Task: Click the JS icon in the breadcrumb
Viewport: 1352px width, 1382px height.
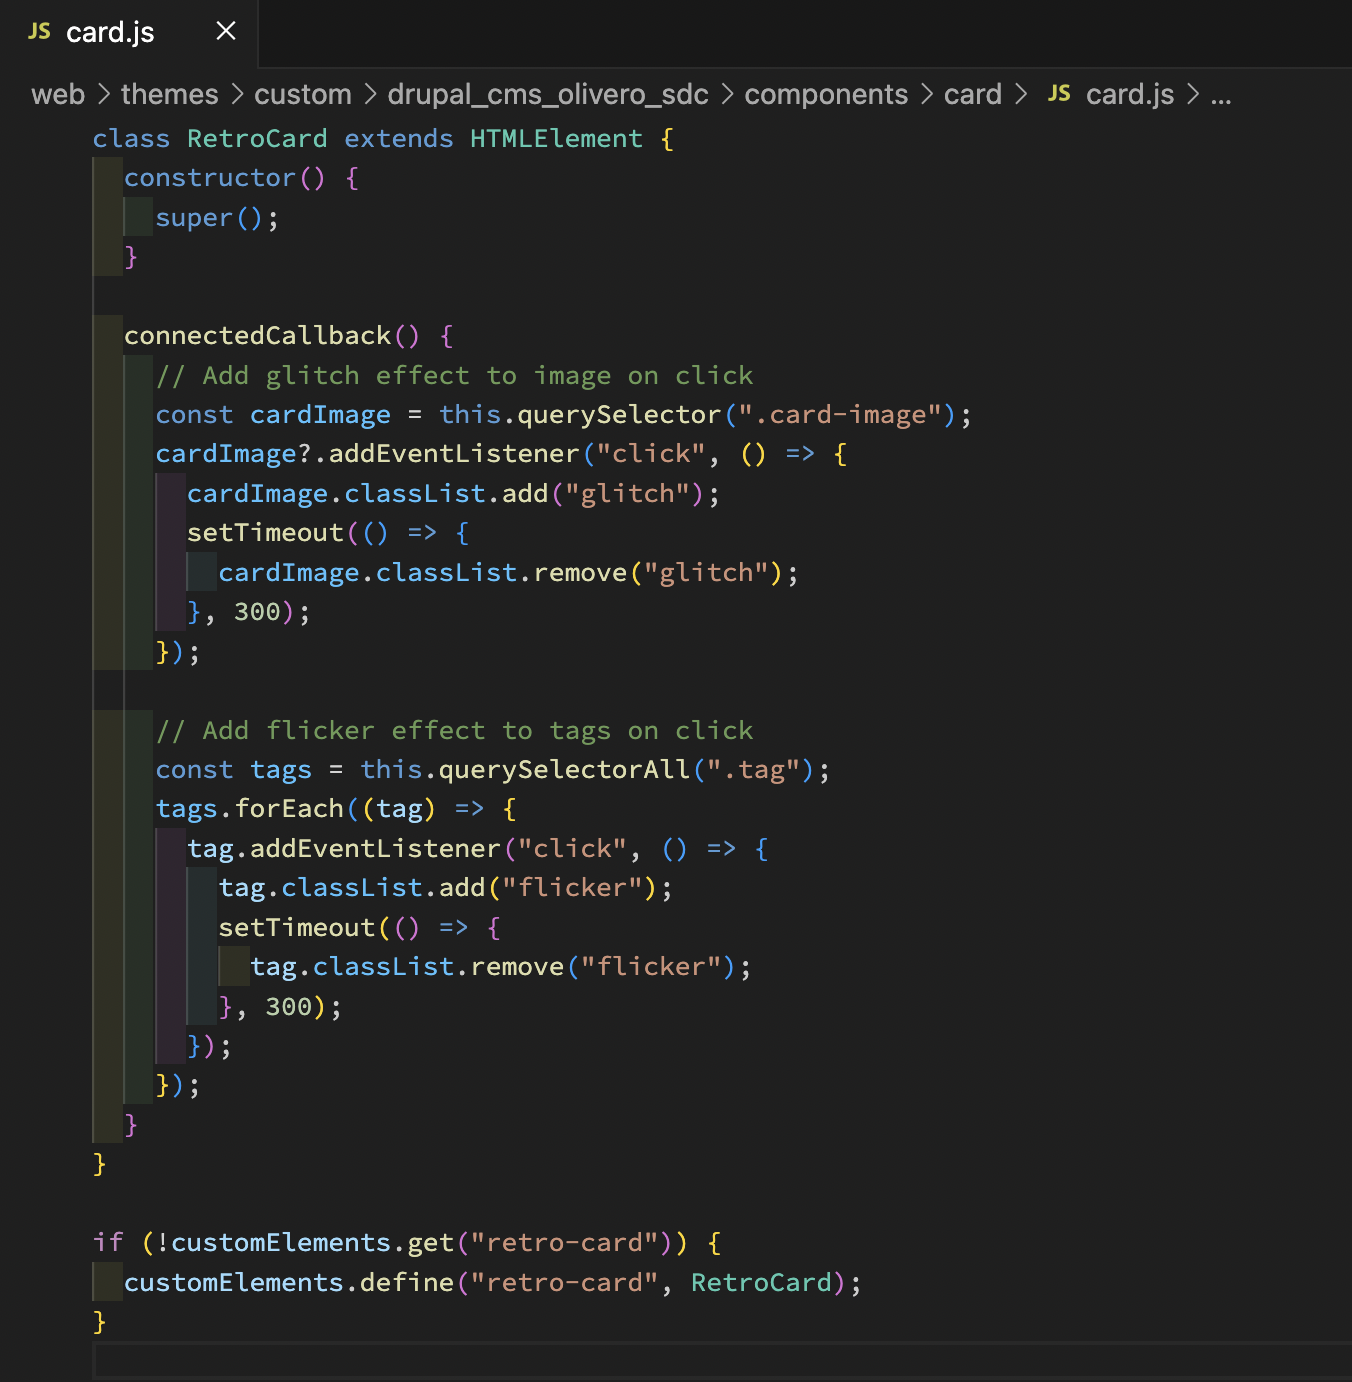Action: click(1059, 94)
